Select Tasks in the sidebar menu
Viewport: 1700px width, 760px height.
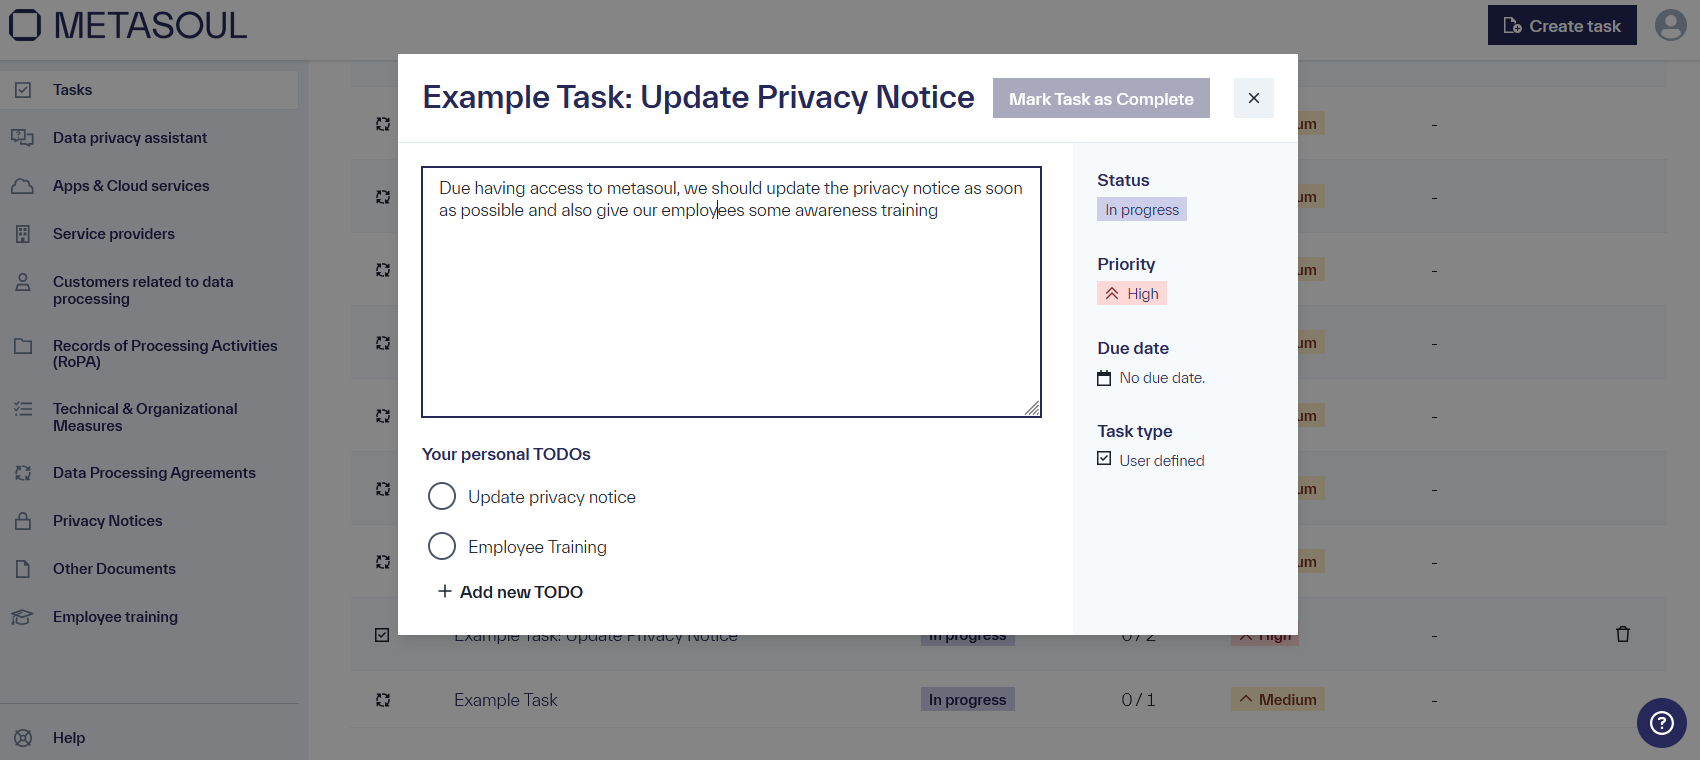tap(72, 89)
